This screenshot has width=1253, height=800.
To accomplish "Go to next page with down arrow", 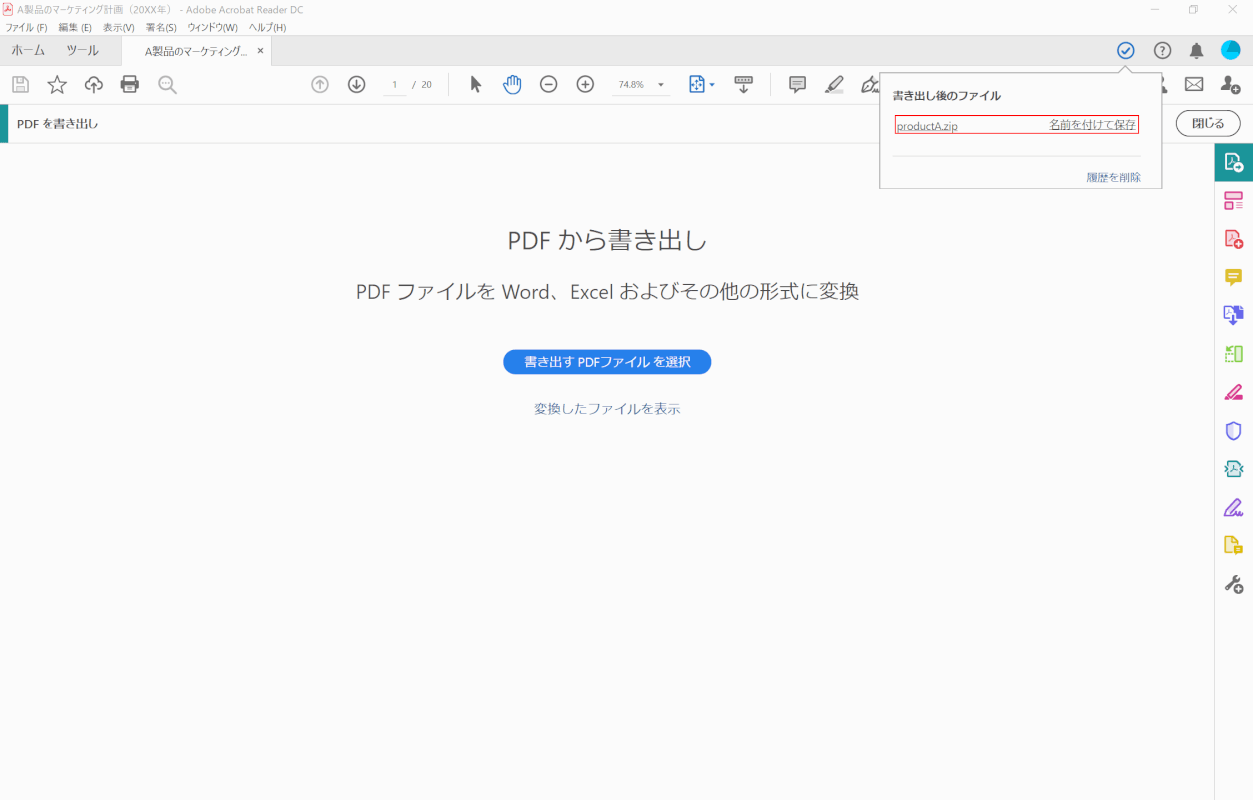I will 356,85.
